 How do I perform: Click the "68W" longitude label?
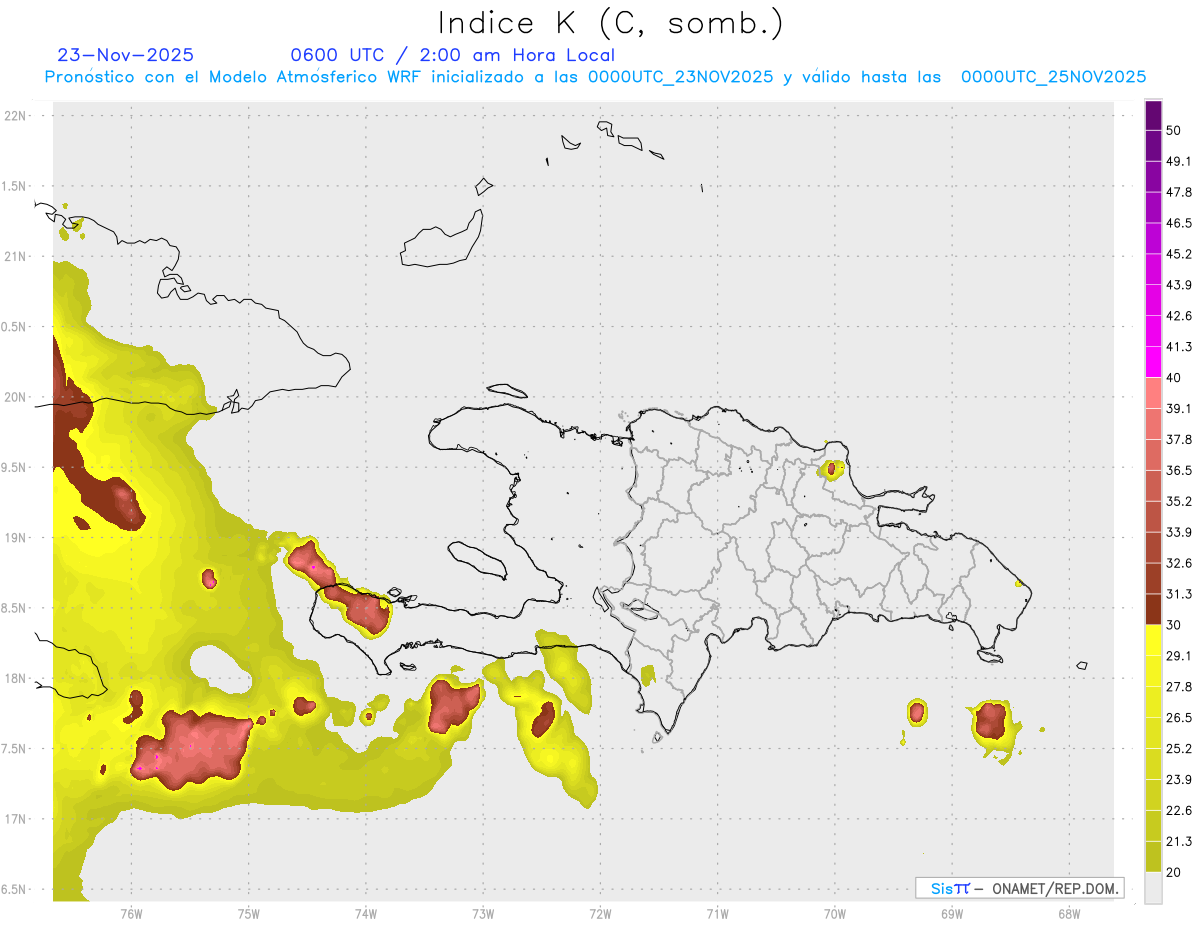[x=1069, y=914]
